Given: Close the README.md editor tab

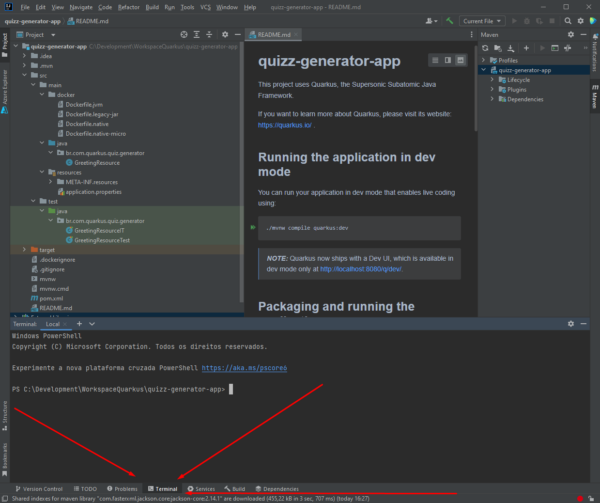Looking at the screenshot, I should (x=296, y=35).
